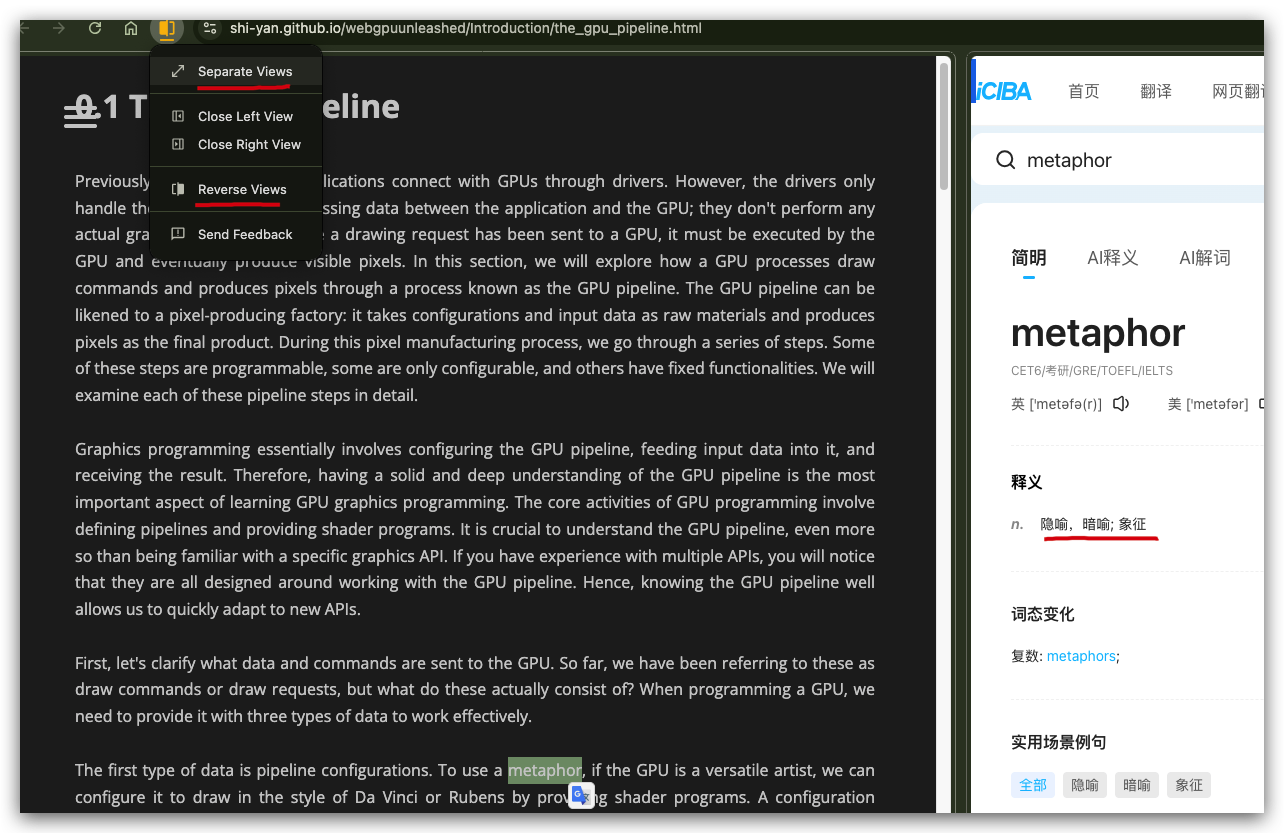Click the browser reload button

[95, 28]
